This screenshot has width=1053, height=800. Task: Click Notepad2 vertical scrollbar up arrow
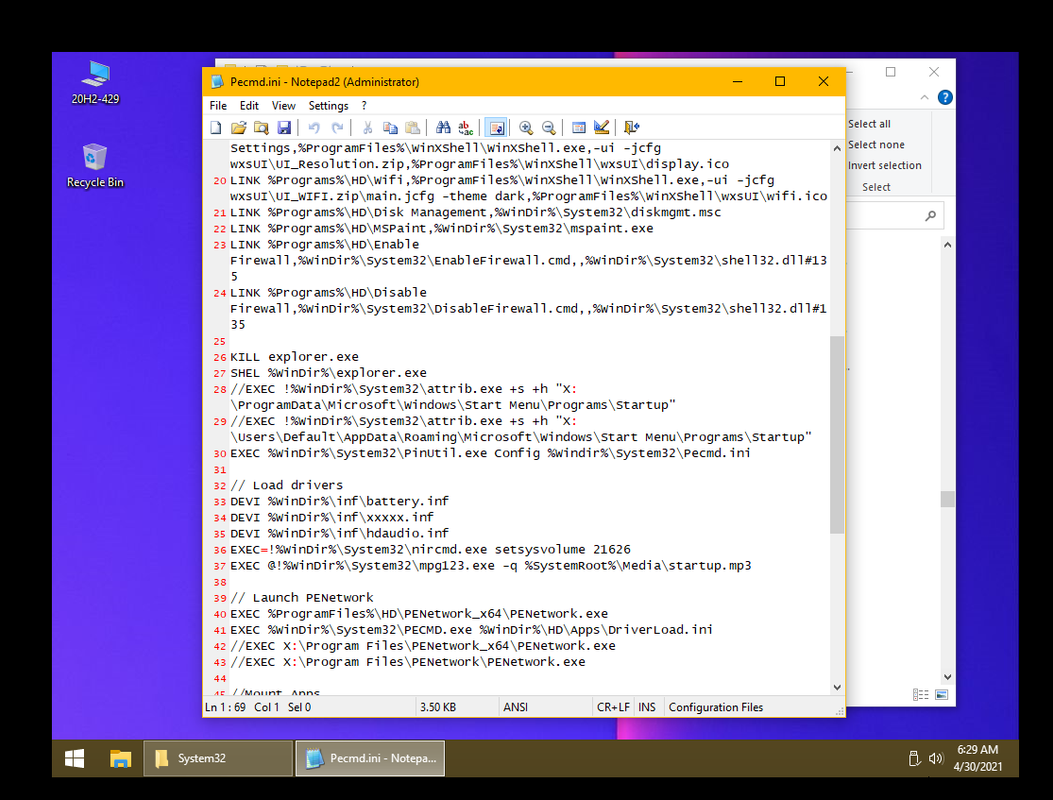[x=837, y=148]
